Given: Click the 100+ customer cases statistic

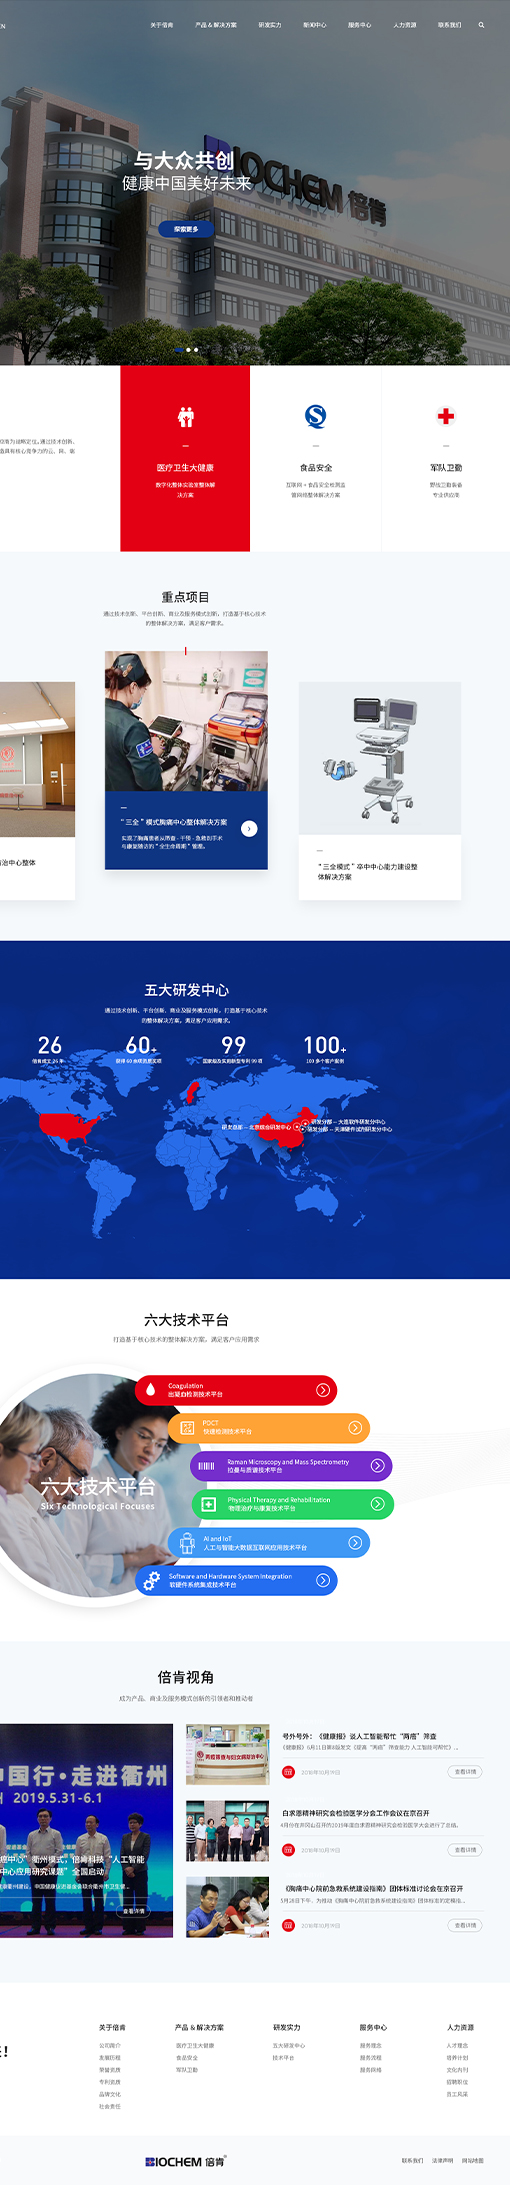Looking at the screenshot, I should [325, 1049].
